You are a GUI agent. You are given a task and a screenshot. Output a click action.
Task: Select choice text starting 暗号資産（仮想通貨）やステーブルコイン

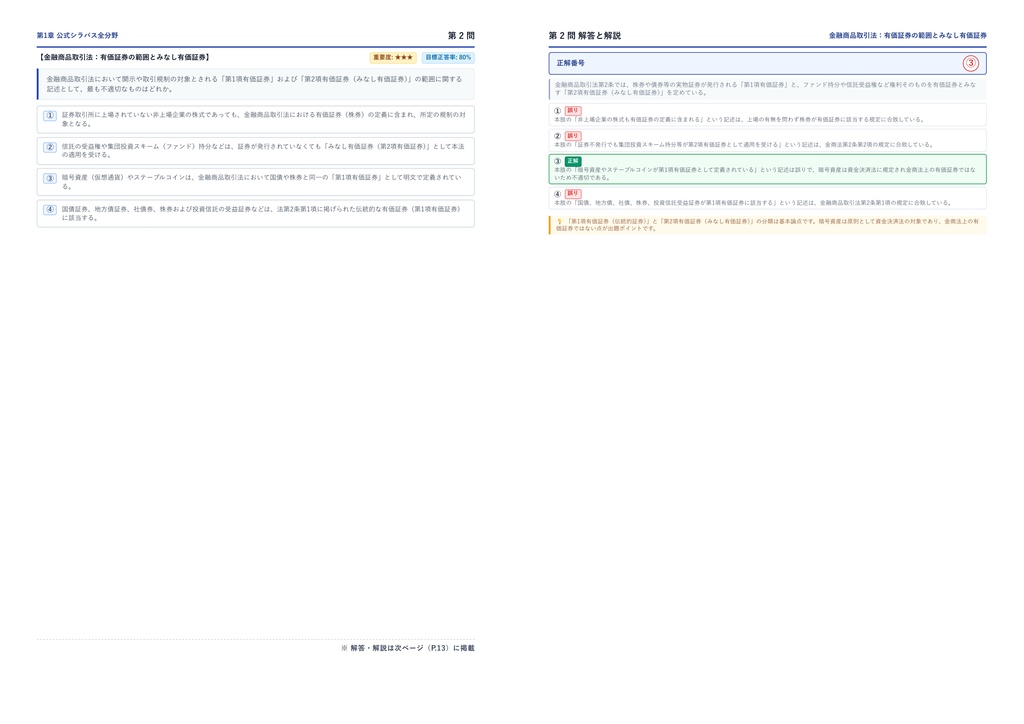coord(262,182)
